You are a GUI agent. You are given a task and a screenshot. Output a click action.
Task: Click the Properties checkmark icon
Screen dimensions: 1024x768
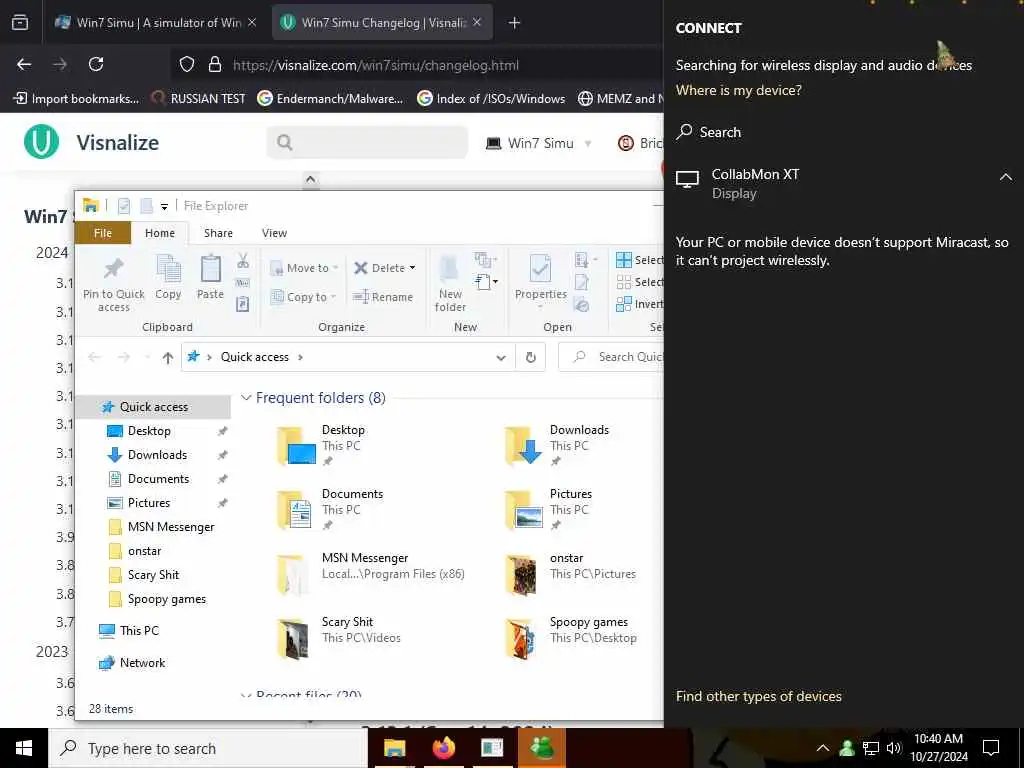[x=540, y=270]
